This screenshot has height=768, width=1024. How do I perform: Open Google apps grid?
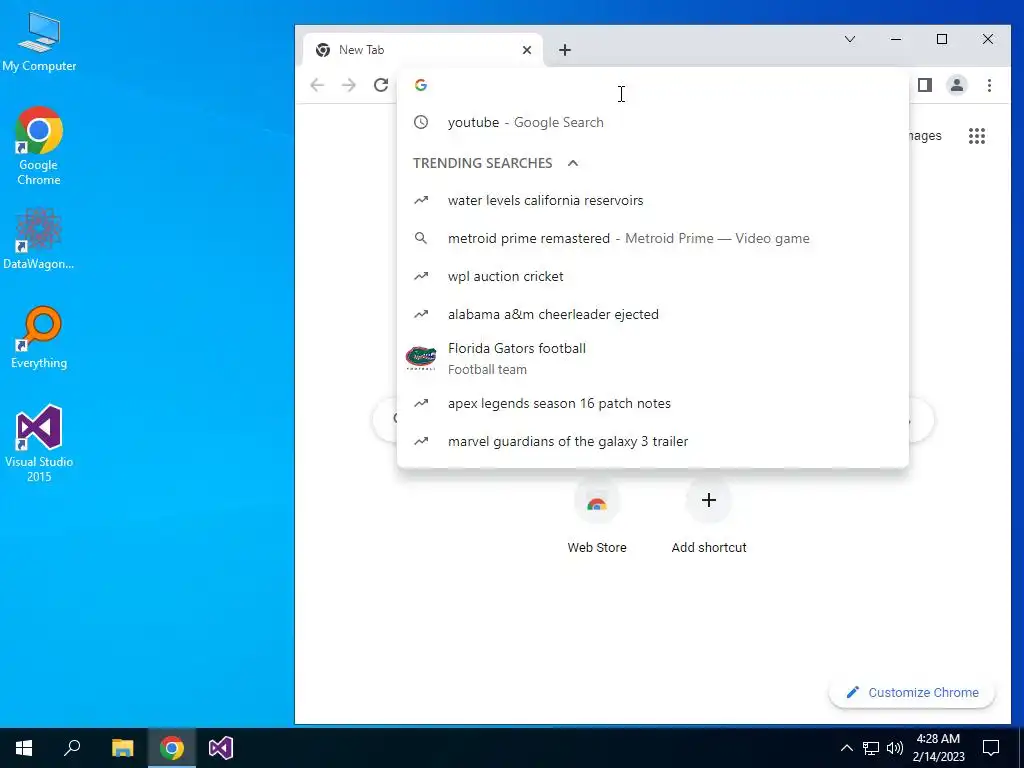[x=977, y=136]
